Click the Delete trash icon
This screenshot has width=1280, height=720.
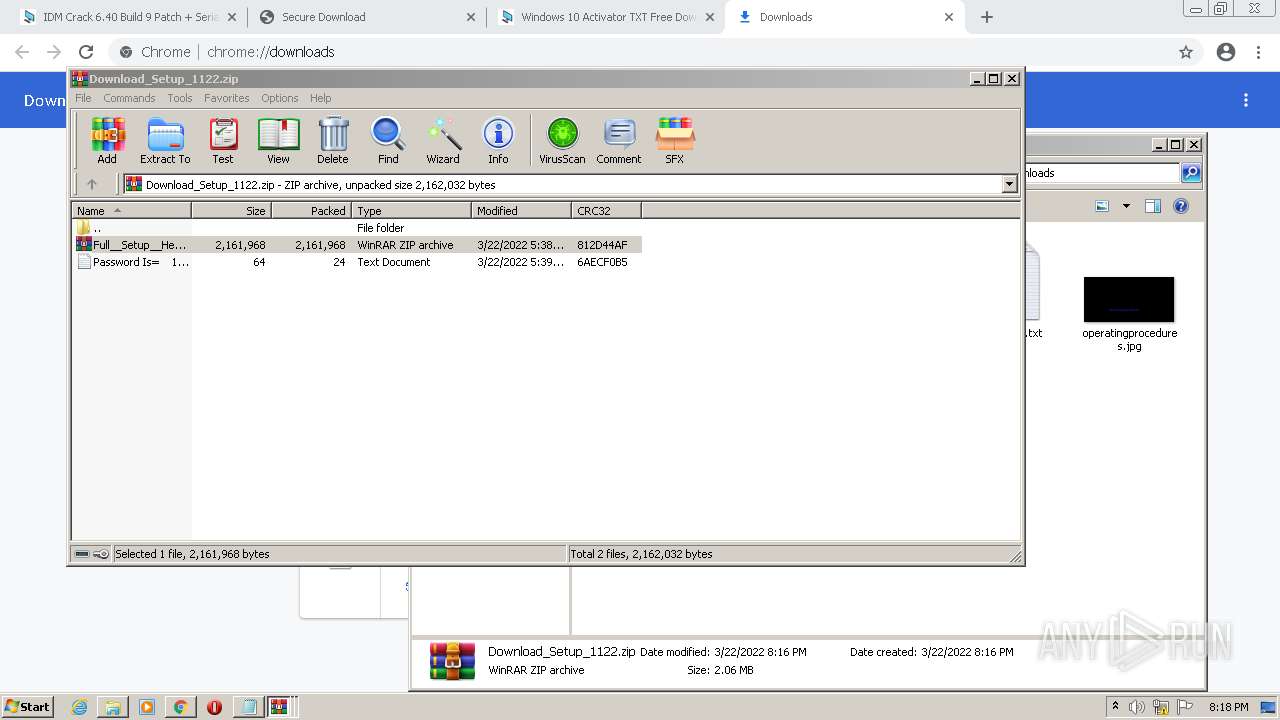(333, 140)
